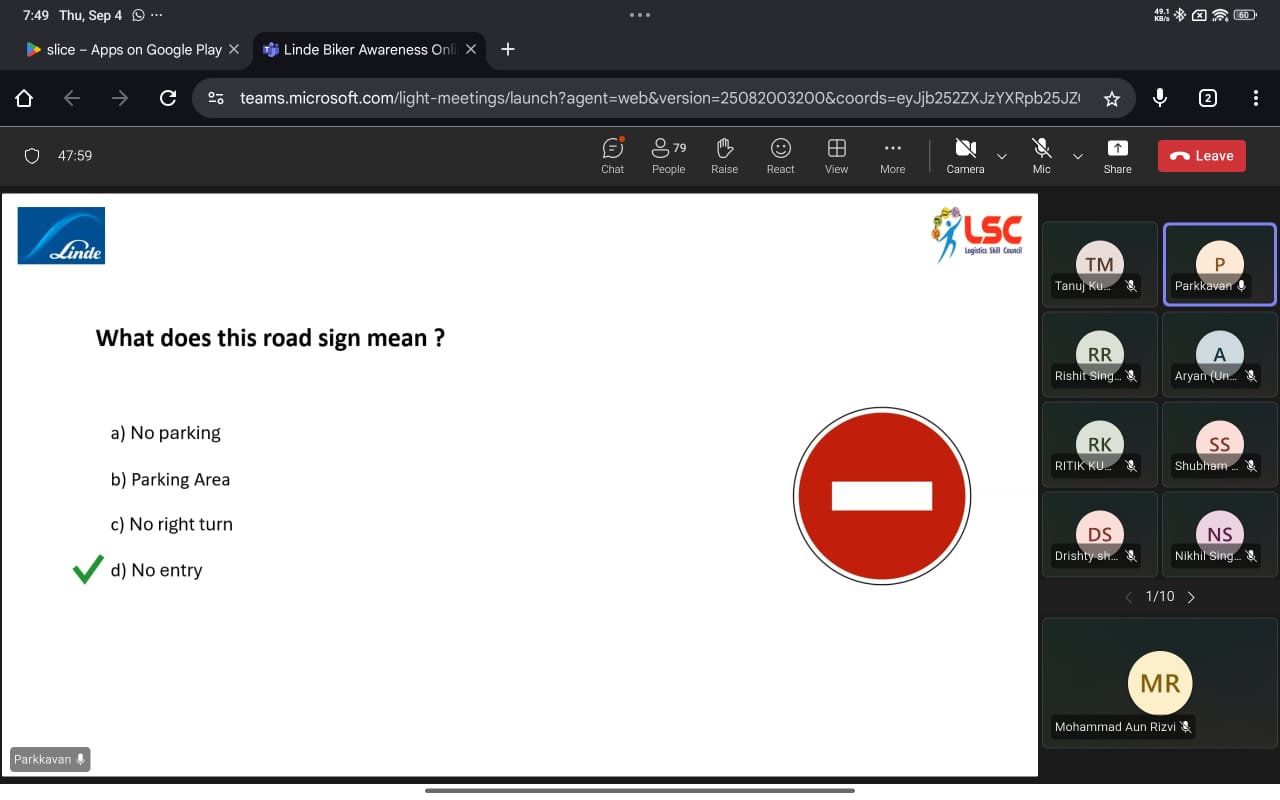Screen dimensions: 1280x800
Task: Go to next participants page
Action: [x=1191, y=597]
